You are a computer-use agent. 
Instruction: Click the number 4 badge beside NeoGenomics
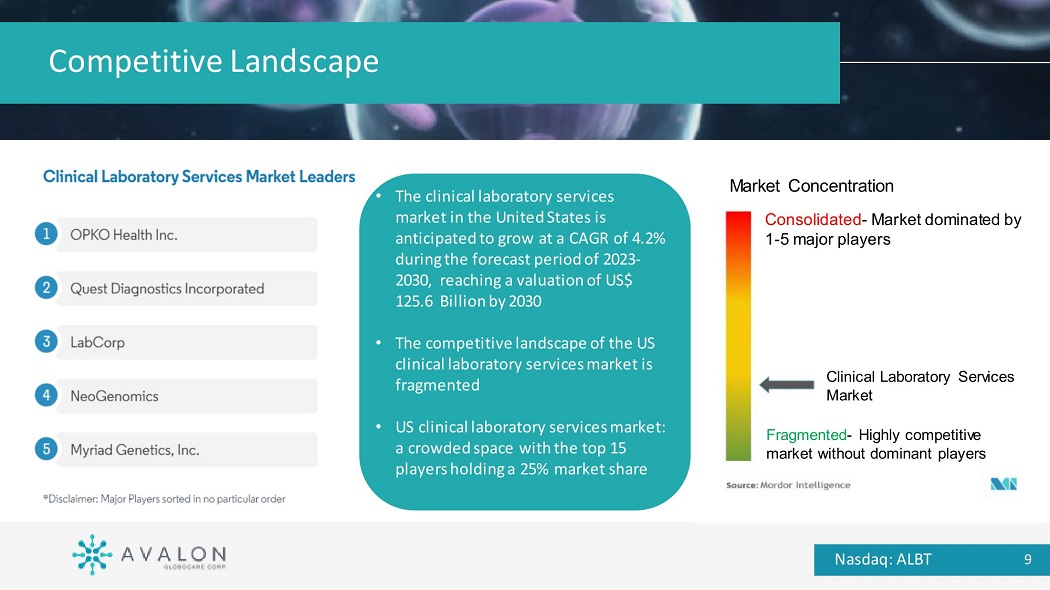click(47, 395)
